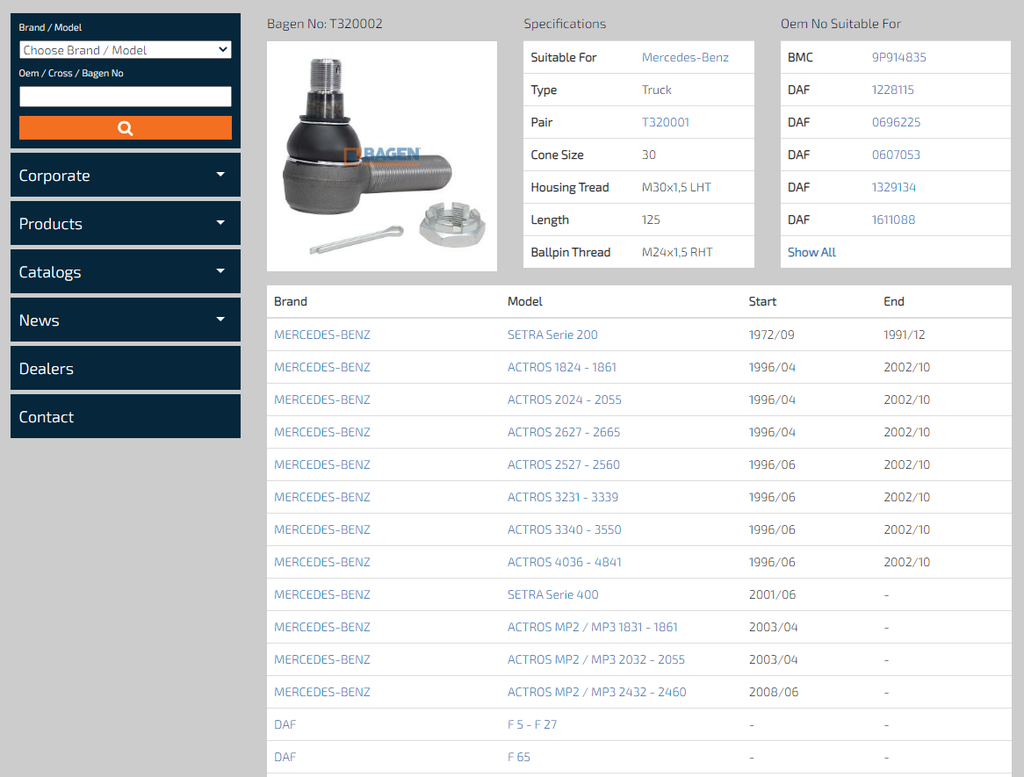Click the Model column header
This screenshot has width=1024, height=777.
click(525, 302)
